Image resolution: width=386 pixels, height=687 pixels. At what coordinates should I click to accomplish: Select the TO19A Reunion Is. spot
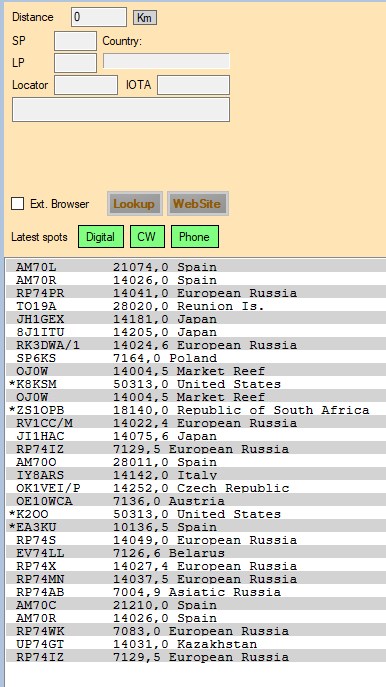click(195, 306)
